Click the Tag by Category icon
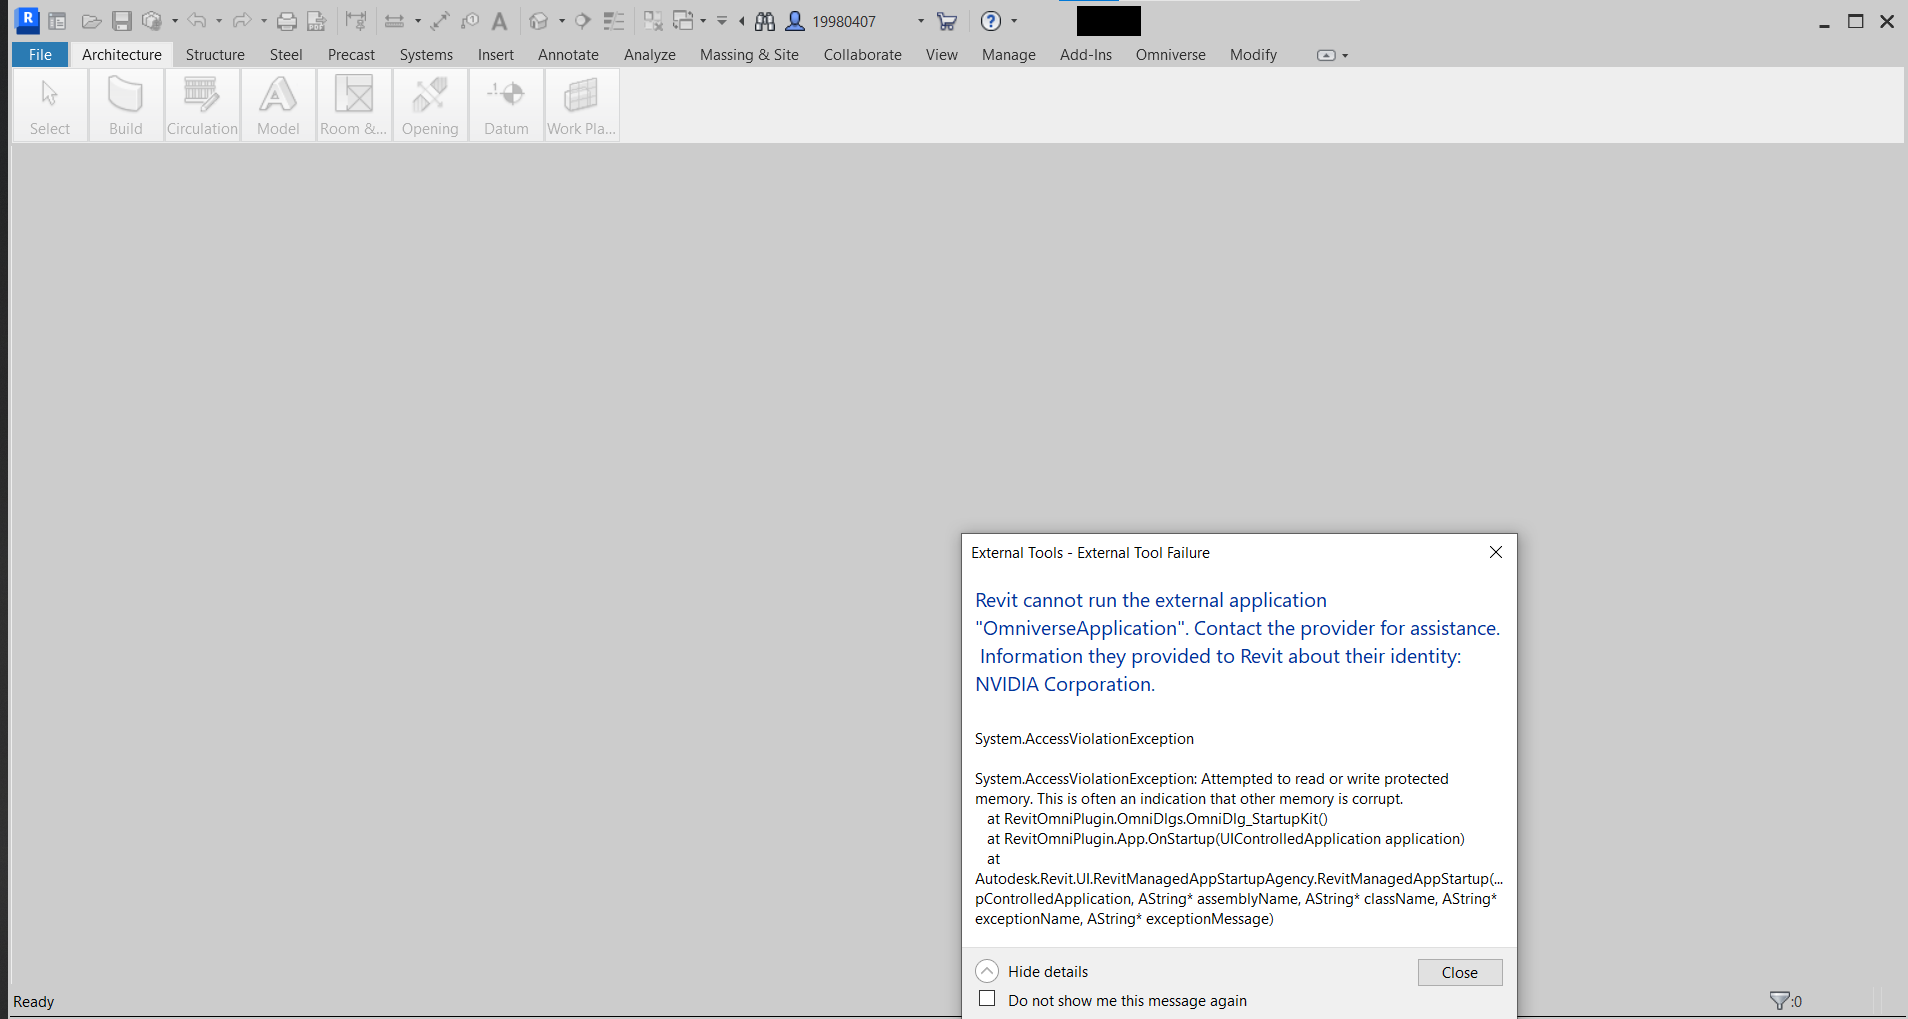The width and height of the screenshot is (1908, 1019). (x=470, y=21)
